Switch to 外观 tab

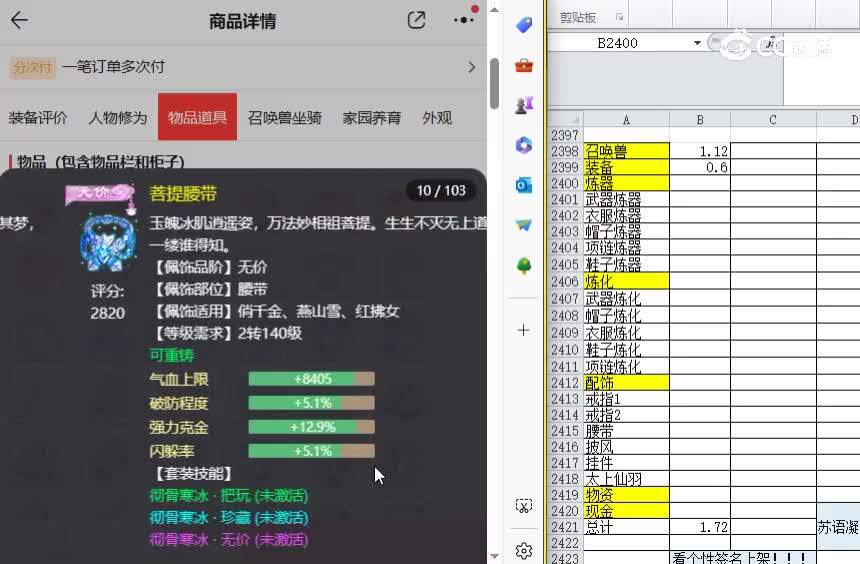coord(437,117)
